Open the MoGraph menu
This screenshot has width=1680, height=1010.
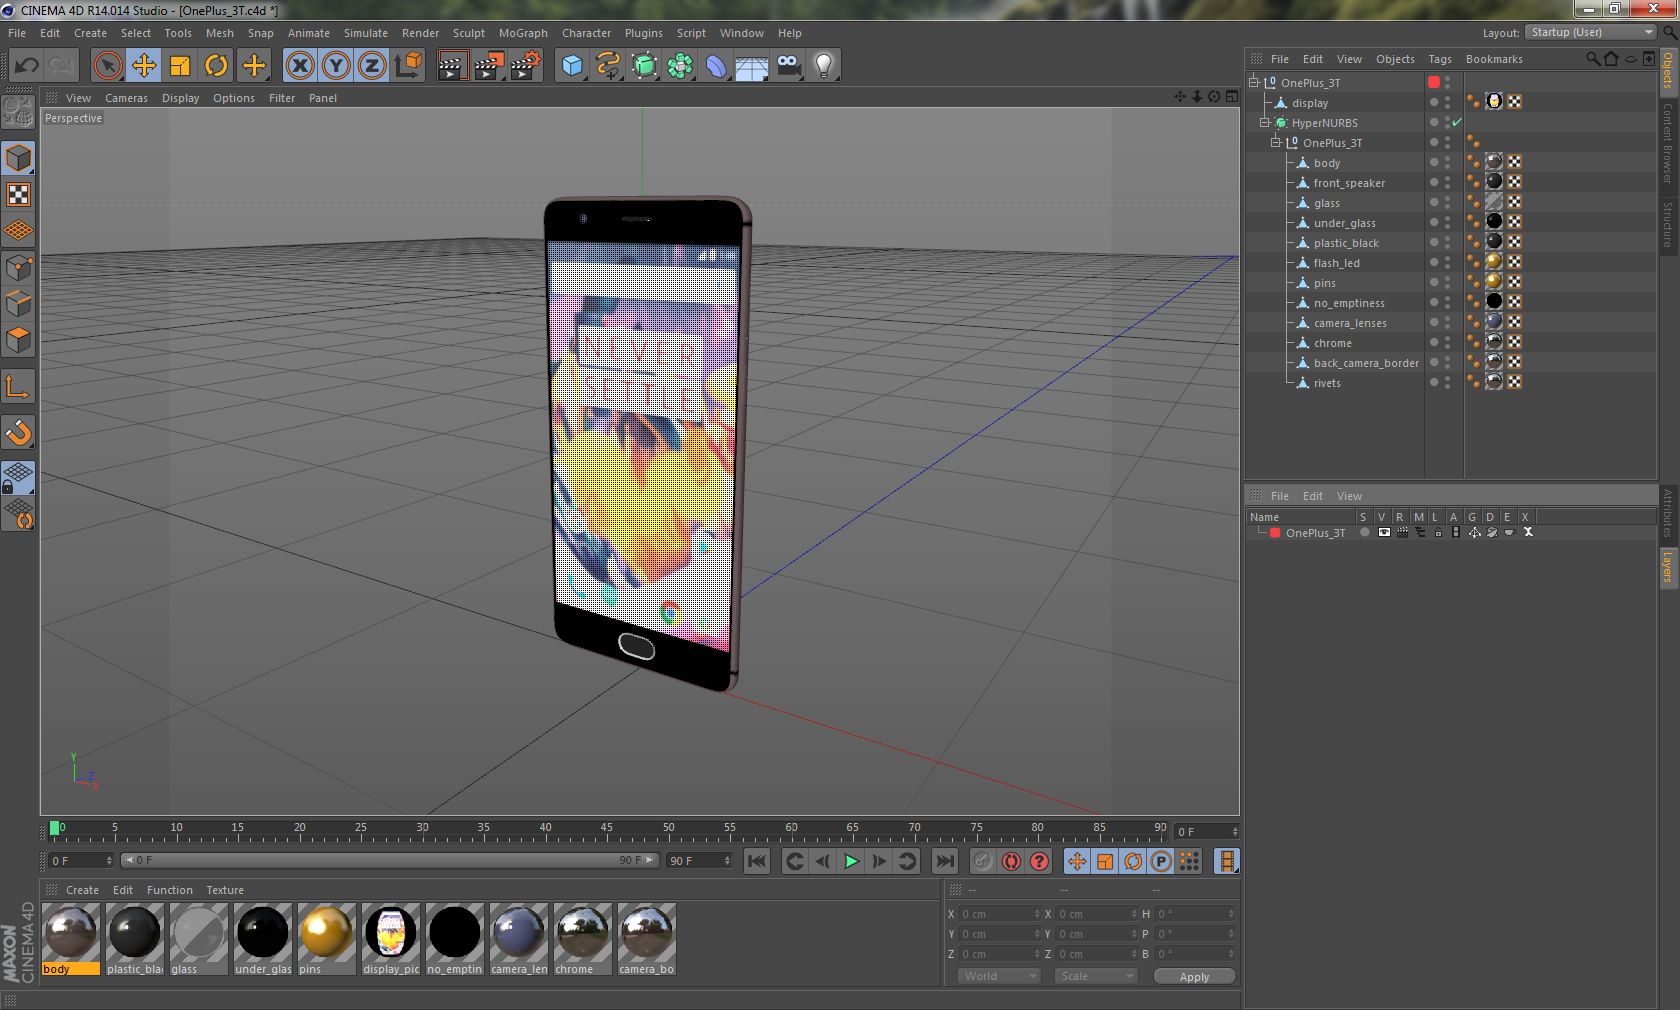tap(523, 33)
